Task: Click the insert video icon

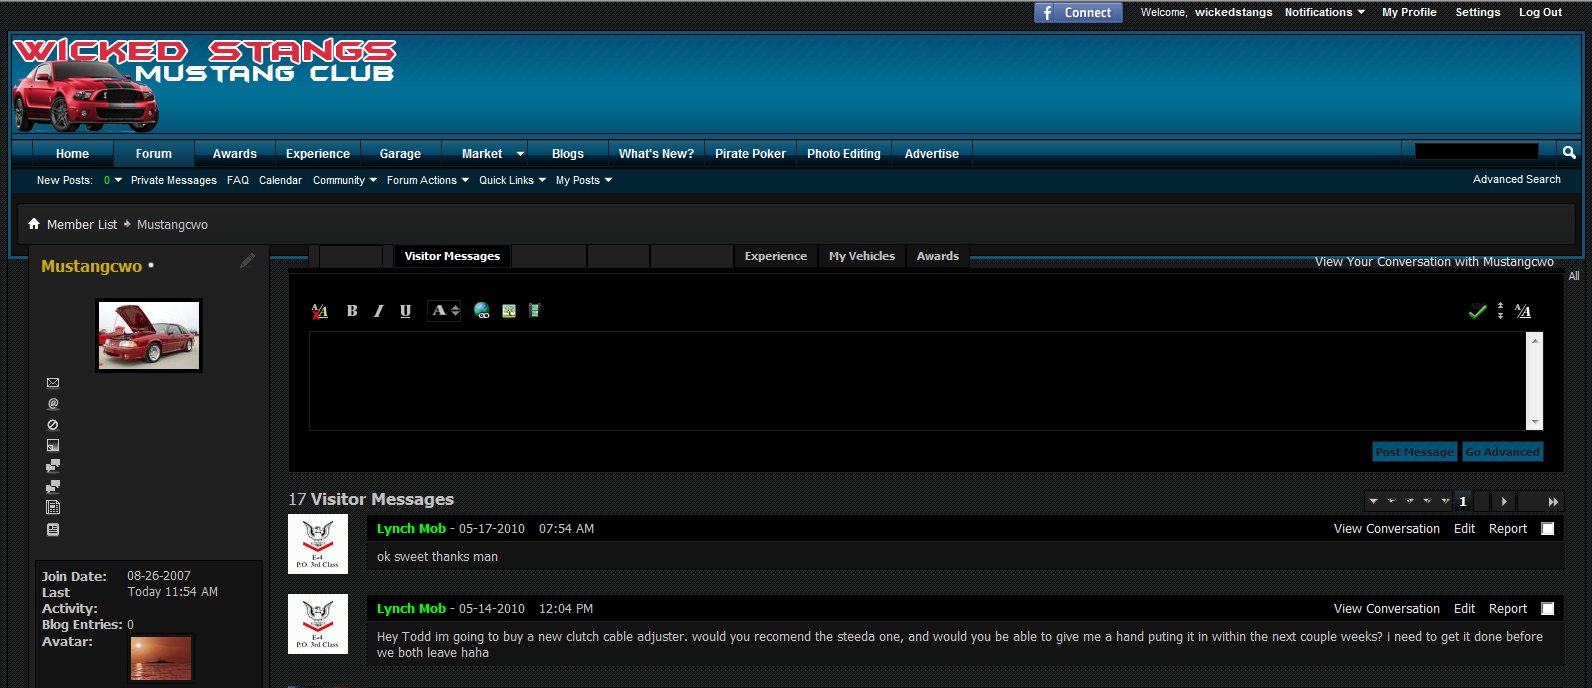Action: click(535, 311)
